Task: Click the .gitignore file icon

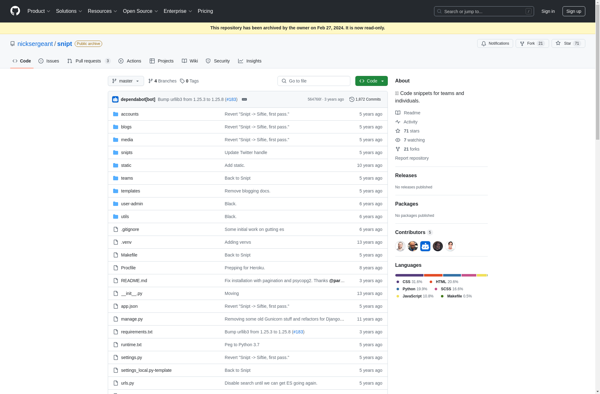Action: coord(116,230)
